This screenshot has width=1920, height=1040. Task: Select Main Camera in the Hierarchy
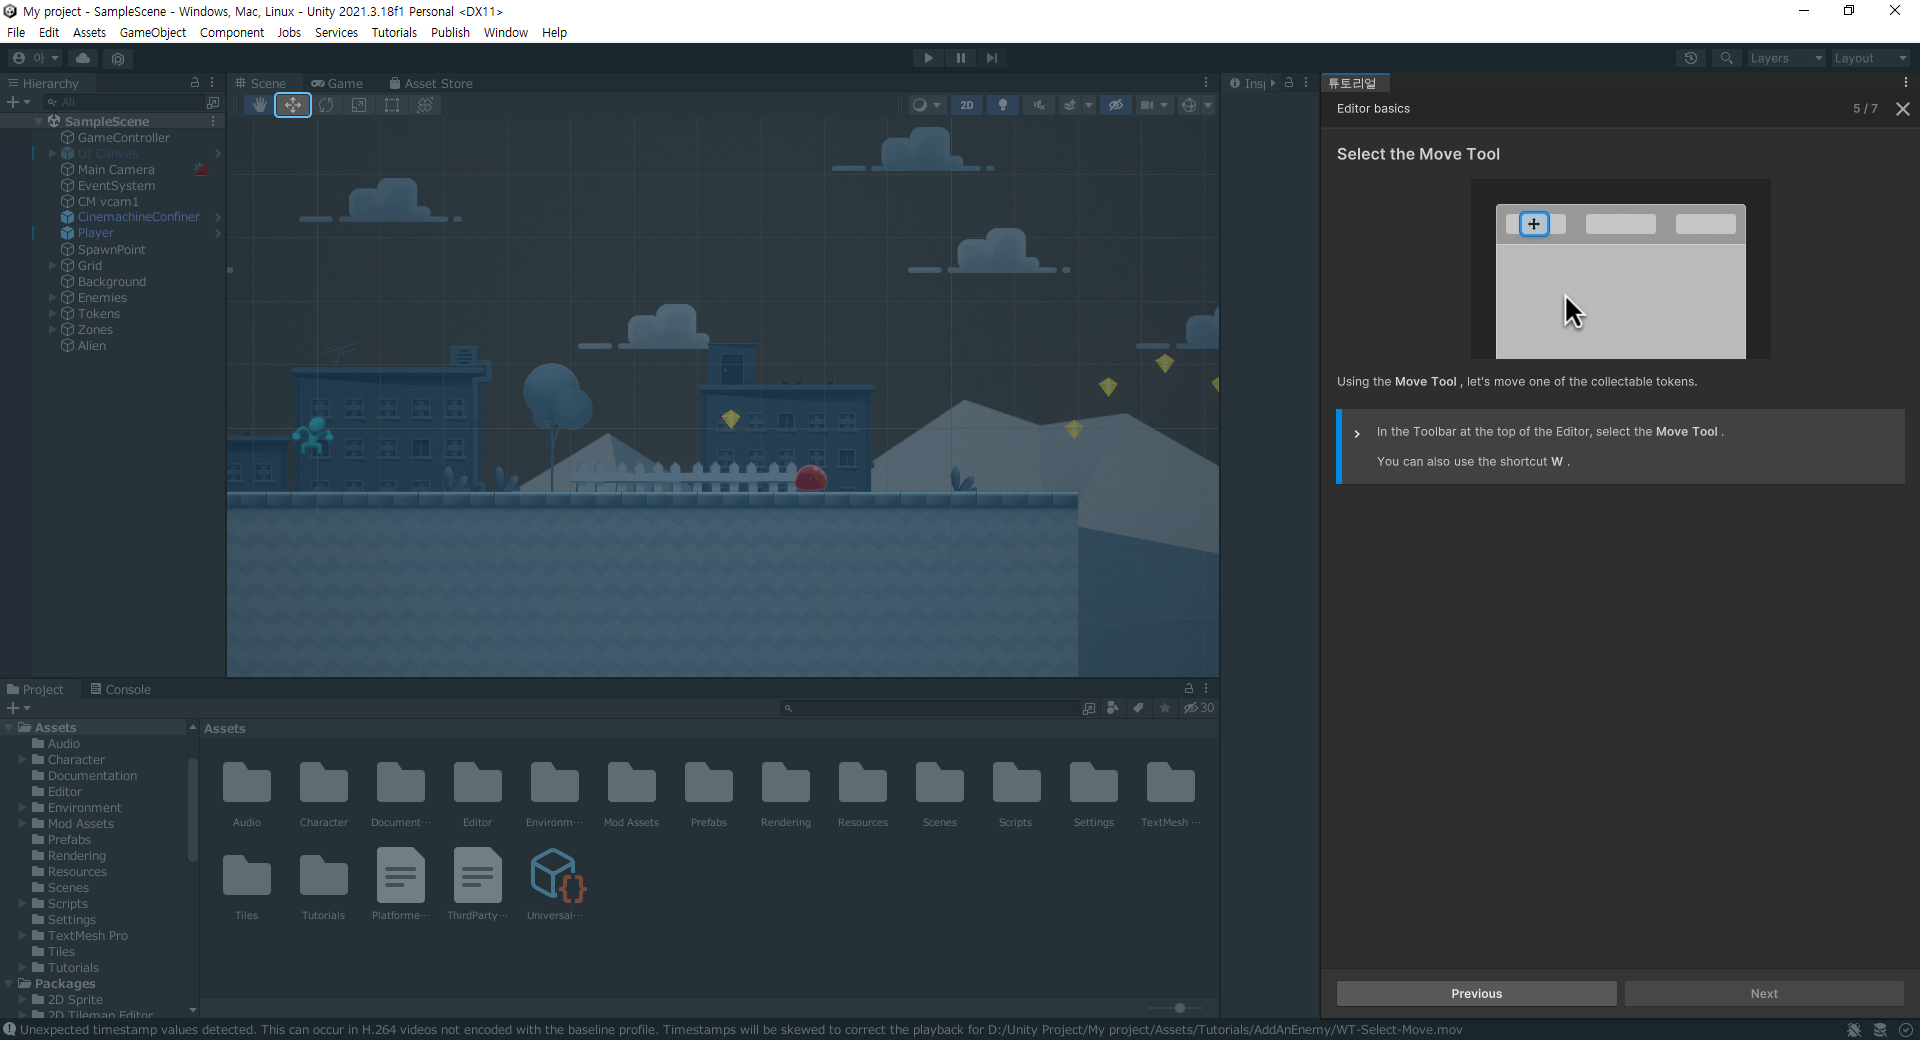coord(116,169)
